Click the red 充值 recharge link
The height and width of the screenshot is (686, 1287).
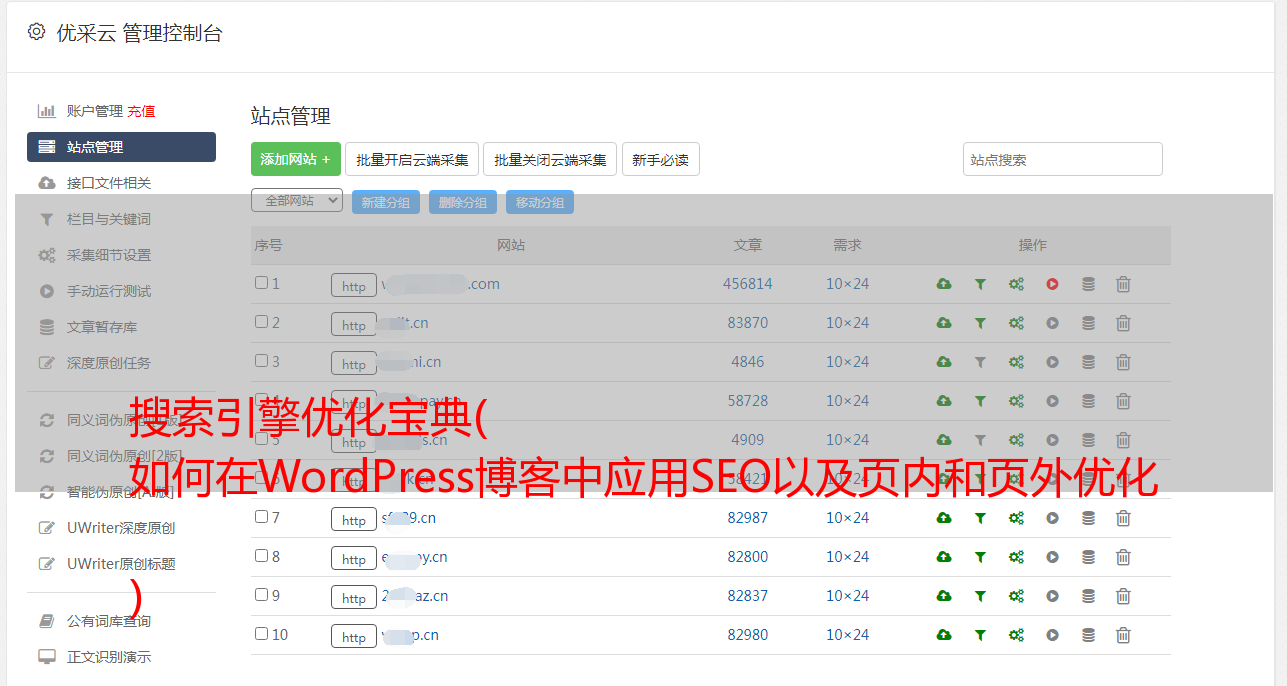tap(141, 111)
